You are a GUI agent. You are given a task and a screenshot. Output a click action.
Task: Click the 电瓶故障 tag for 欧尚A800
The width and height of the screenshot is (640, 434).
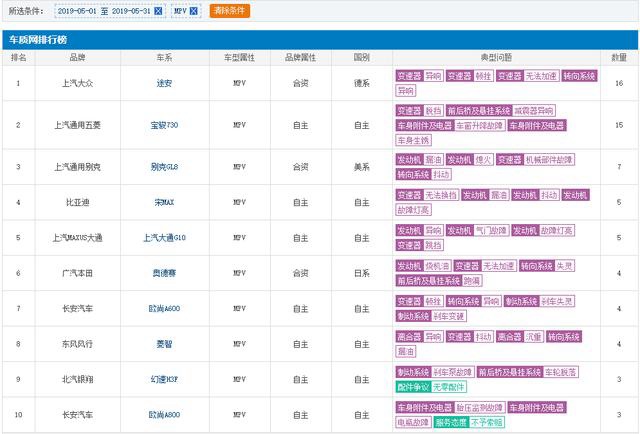click(413, 423)
